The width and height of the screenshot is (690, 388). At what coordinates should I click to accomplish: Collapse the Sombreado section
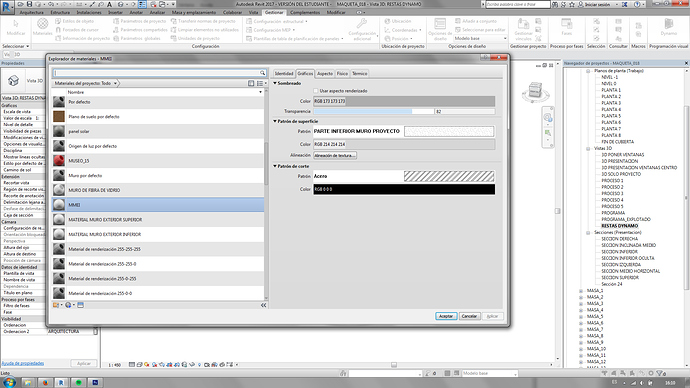[x=275, y=83]
